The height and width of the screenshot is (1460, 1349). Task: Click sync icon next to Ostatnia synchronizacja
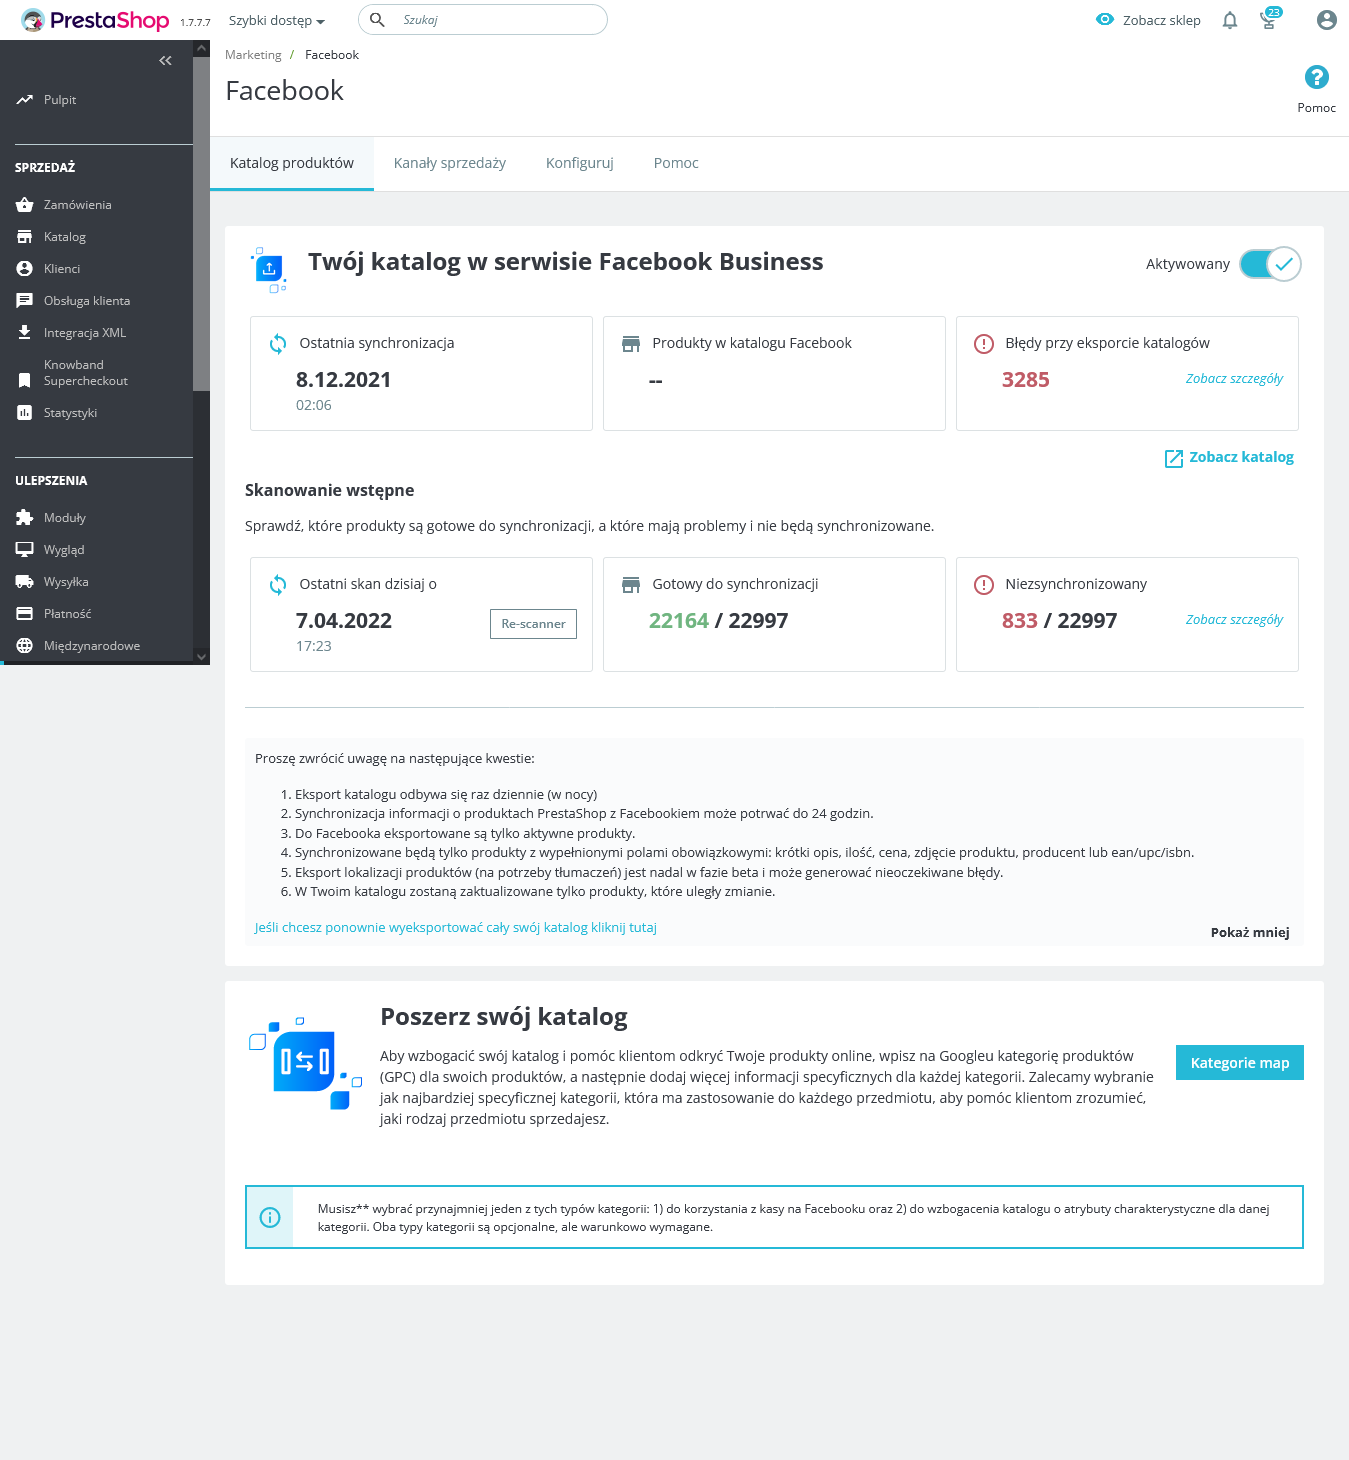click(x=278, y=344)
